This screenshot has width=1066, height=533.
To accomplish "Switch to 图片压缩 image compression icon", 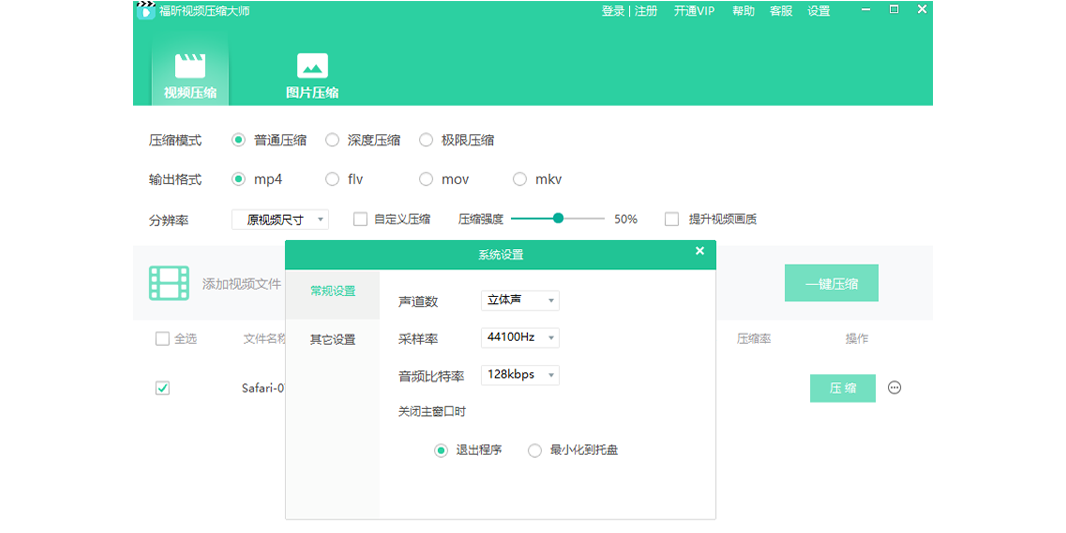I will pos(312,66).
